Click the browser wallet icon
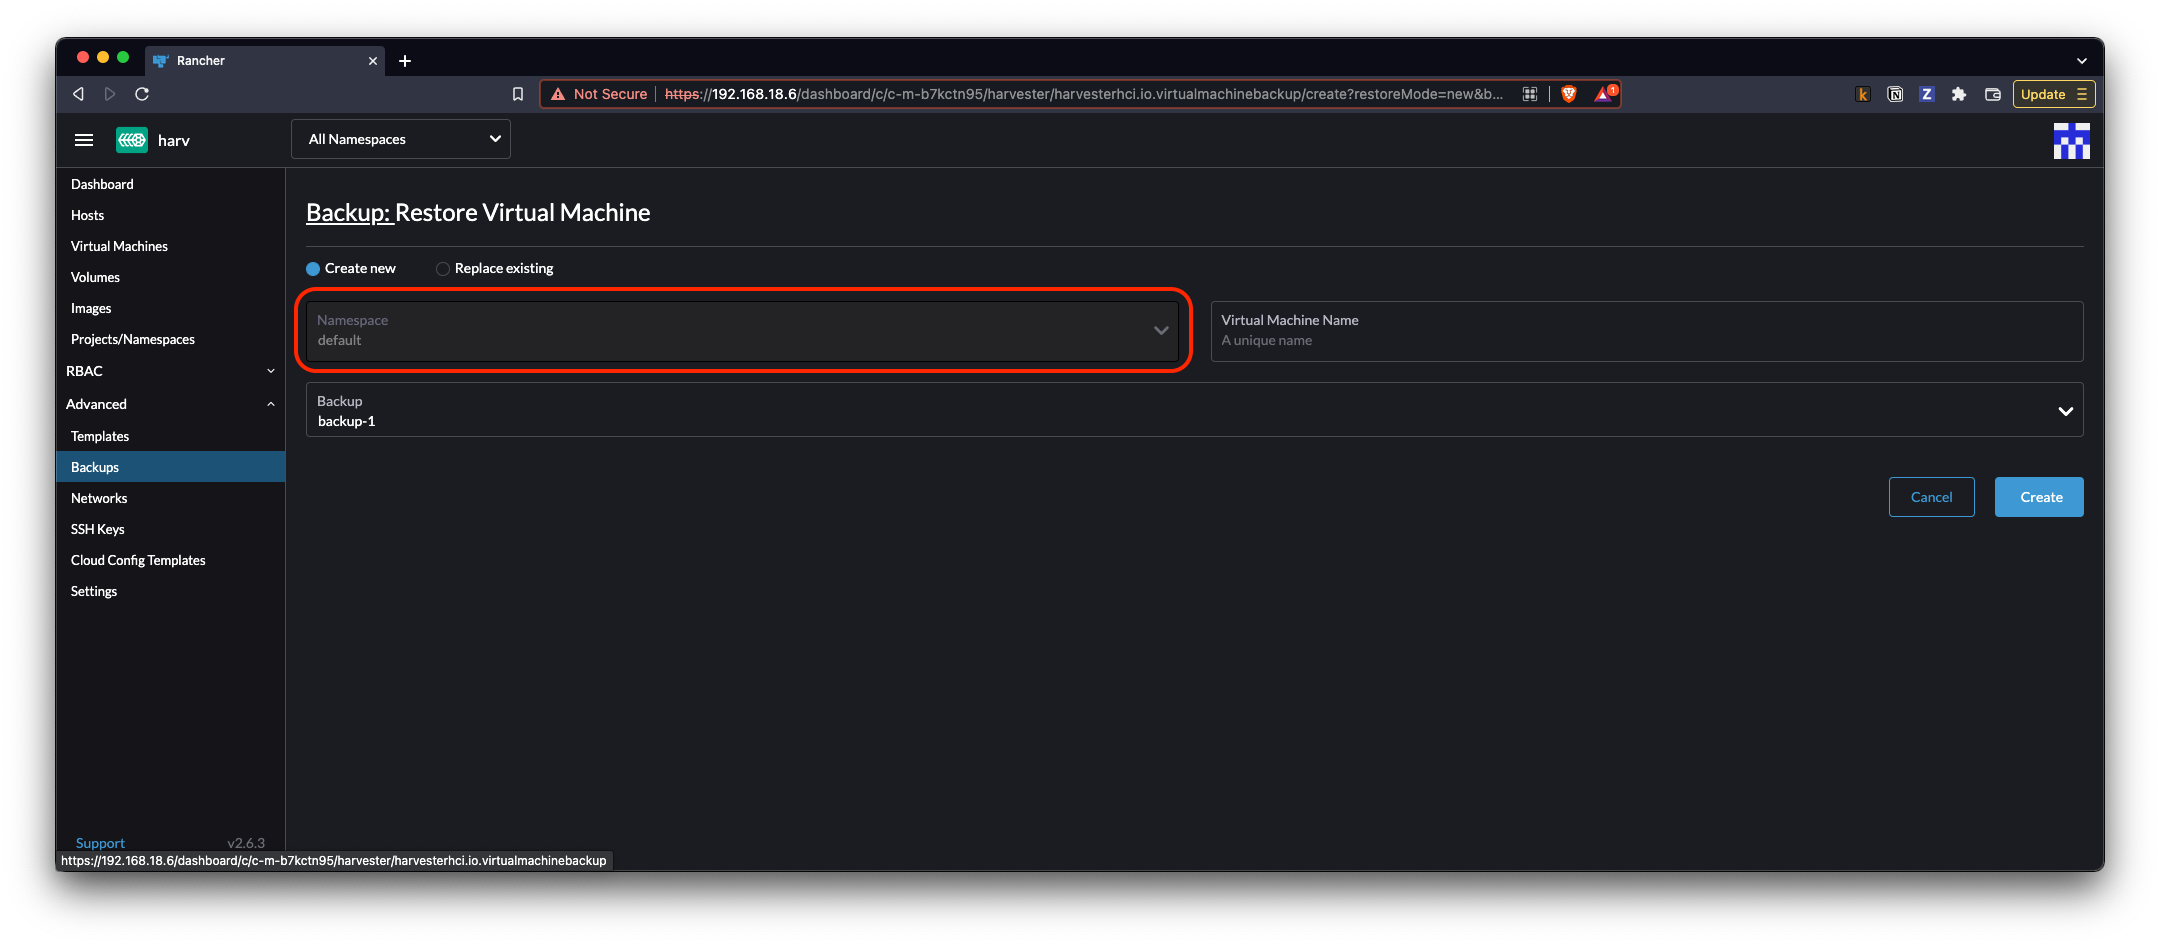Viewport: 2160px width, 945px height. point(1991,94)
